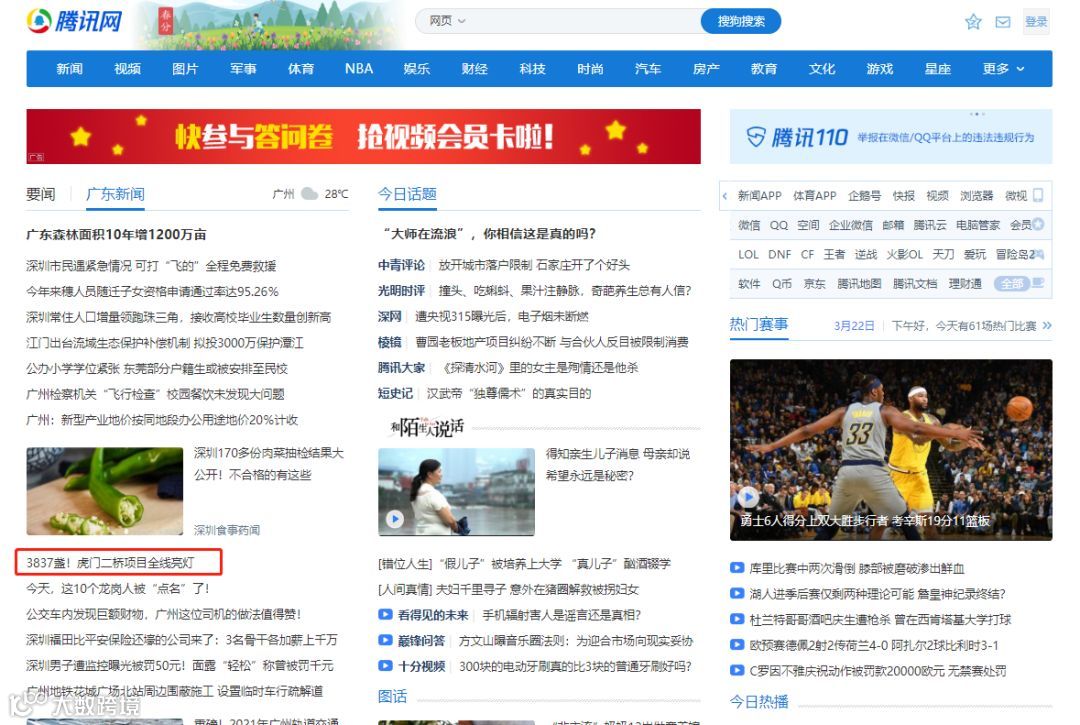Expand the 热门赛事 double chevron arrow
Screen dimensions: 1080x725
tap(1047, 326)
